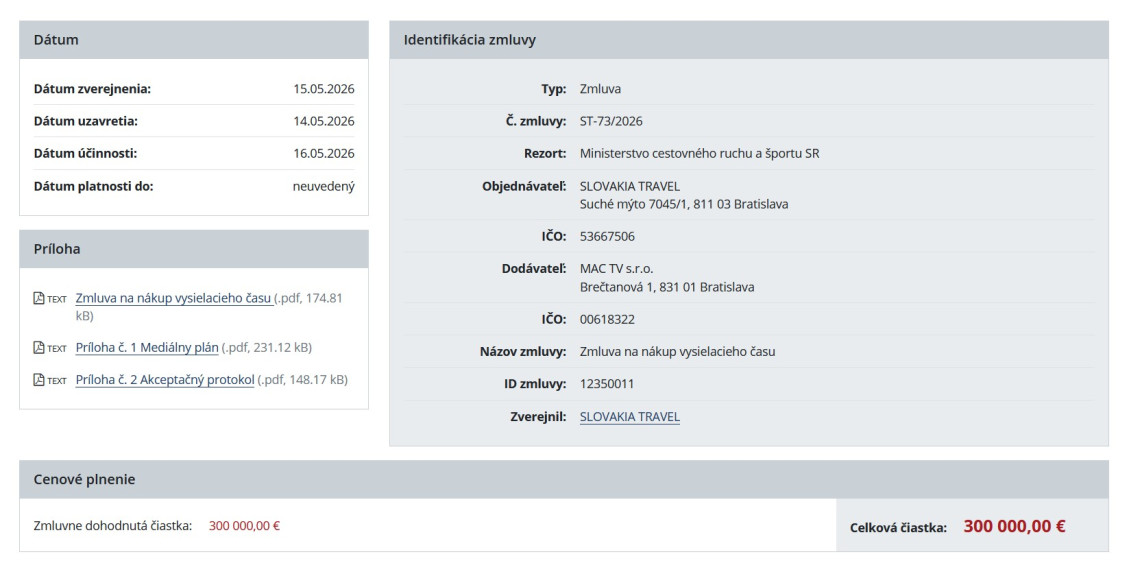Click the Identifikácia zmluvy header
This screenshot has height=585, width=1129.
749,40
